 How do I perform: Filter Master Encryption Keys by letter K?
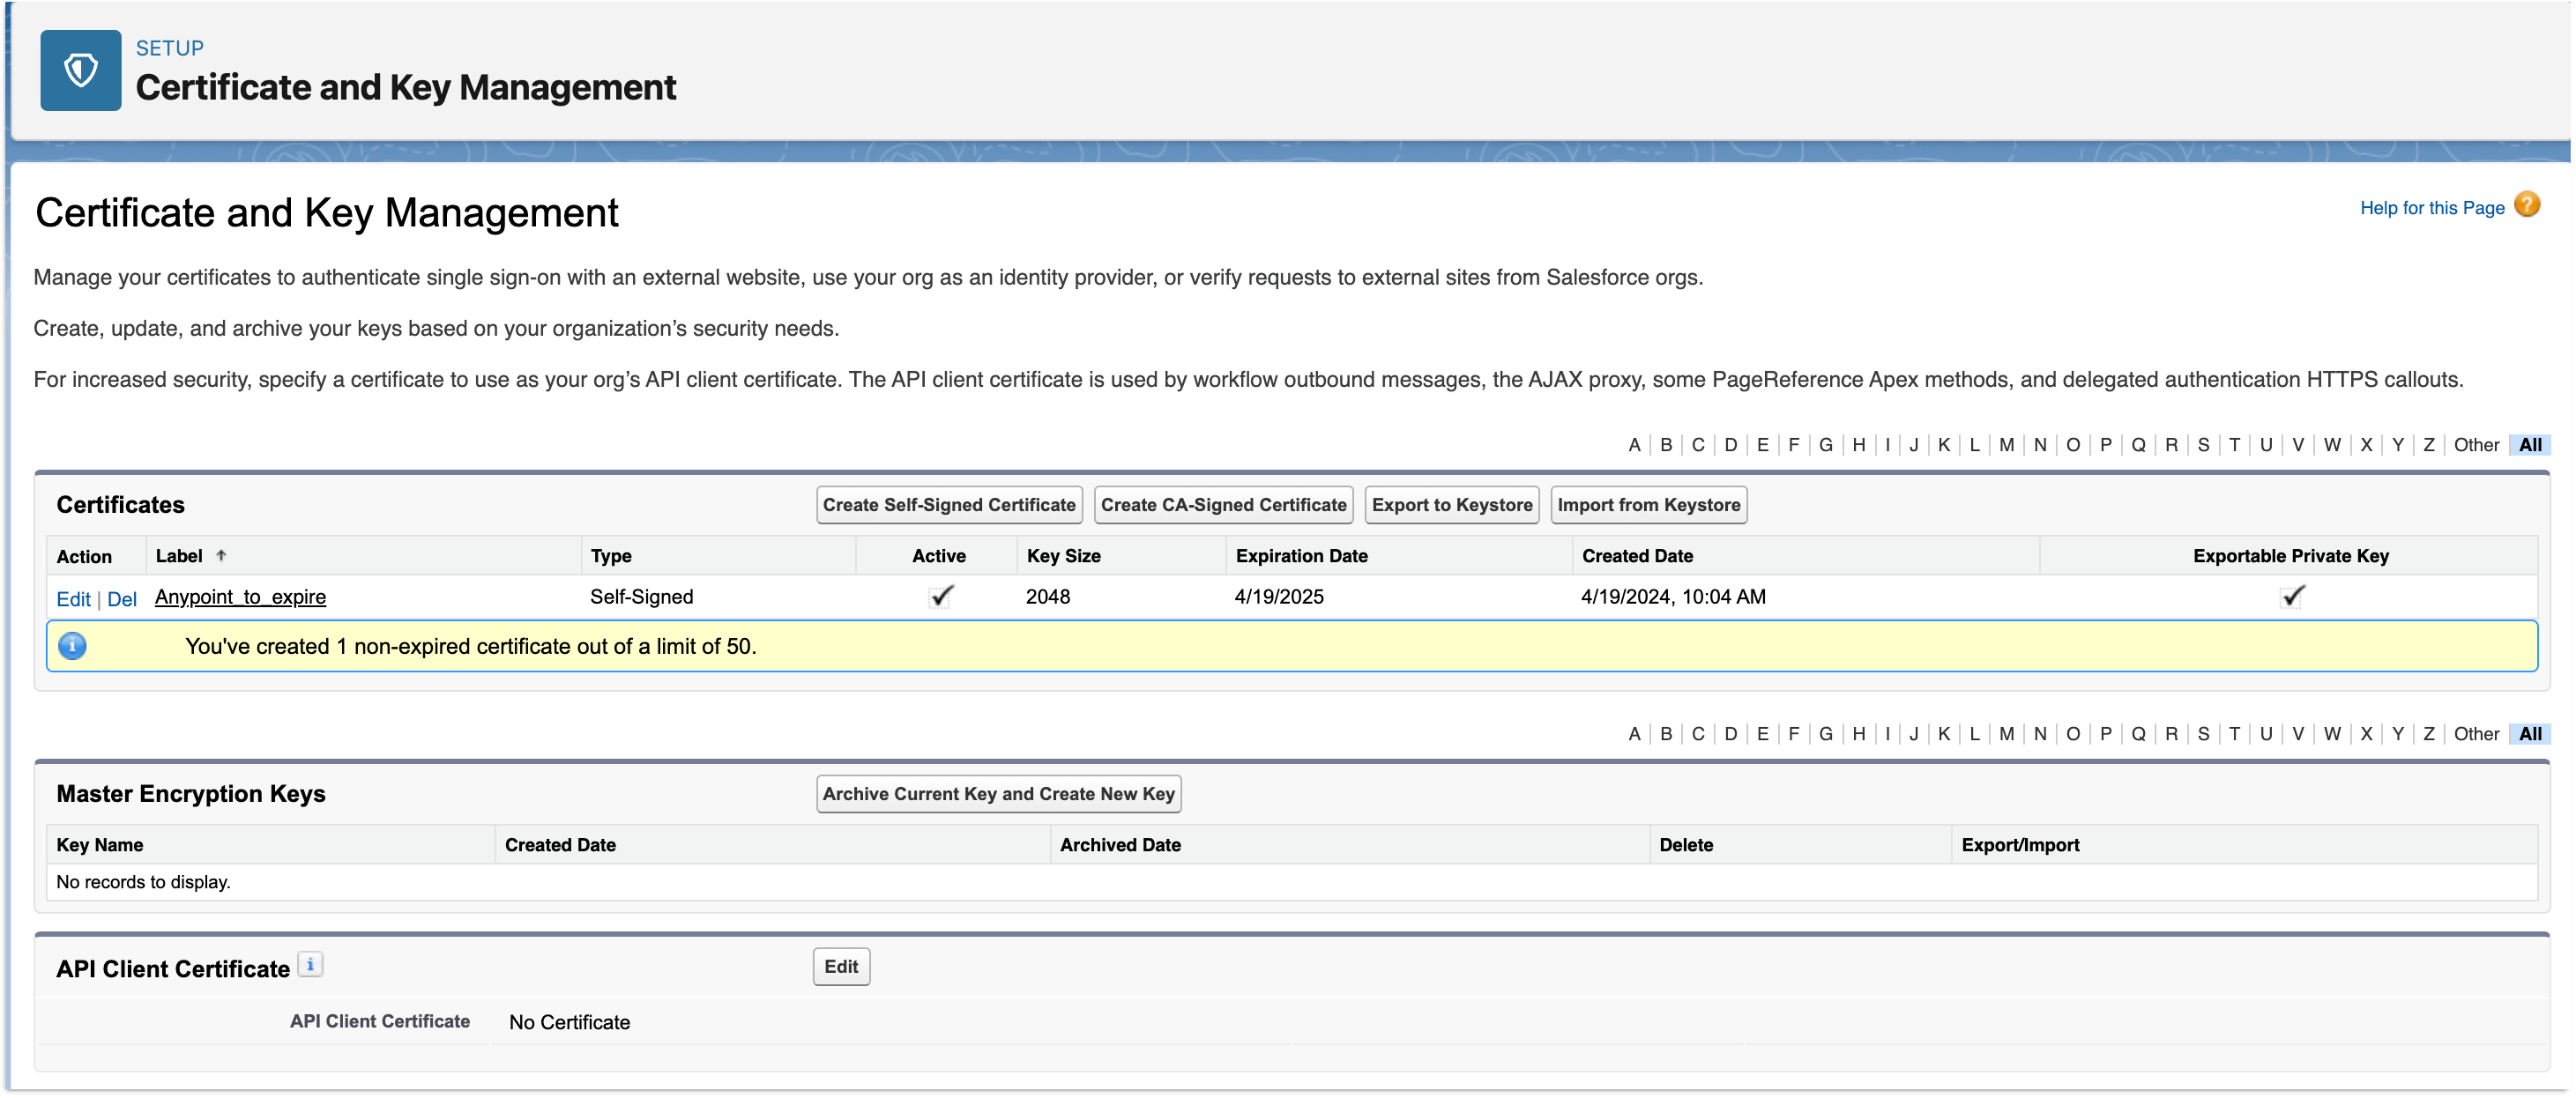pos(1942,734)
